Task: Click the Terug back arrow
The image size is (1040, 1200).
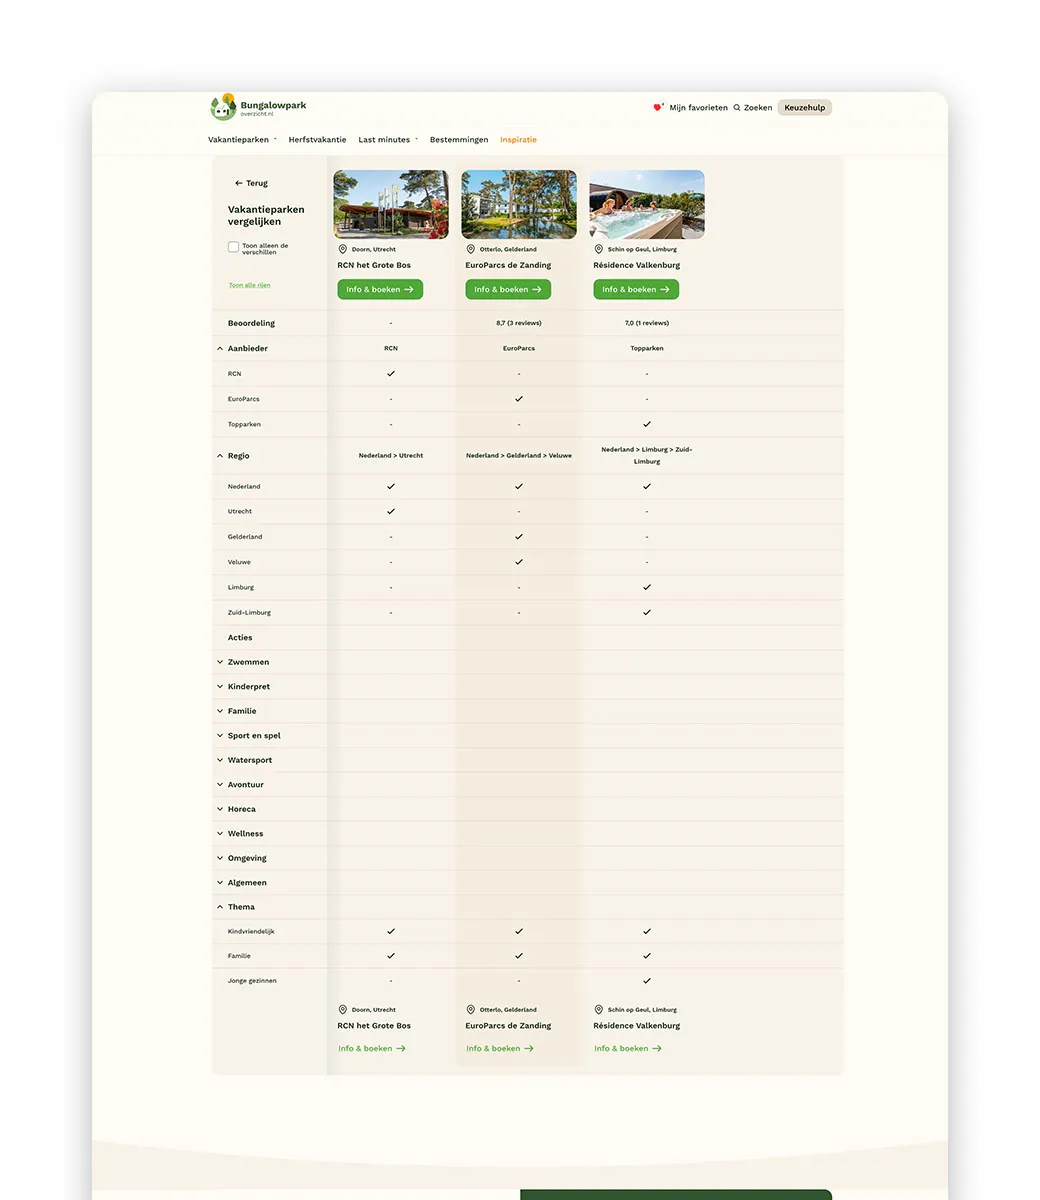Action: coord(239,184)
